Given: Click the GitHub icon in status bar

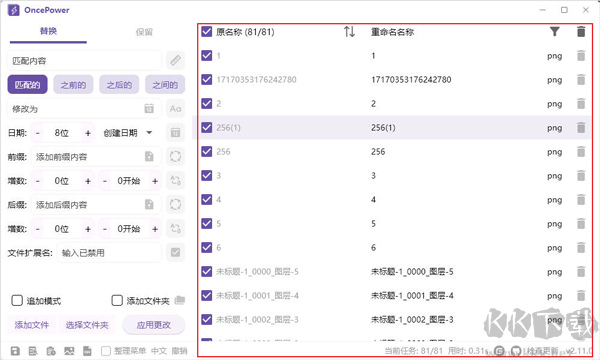Looking at the screenshot, I should tap(516, 351).
